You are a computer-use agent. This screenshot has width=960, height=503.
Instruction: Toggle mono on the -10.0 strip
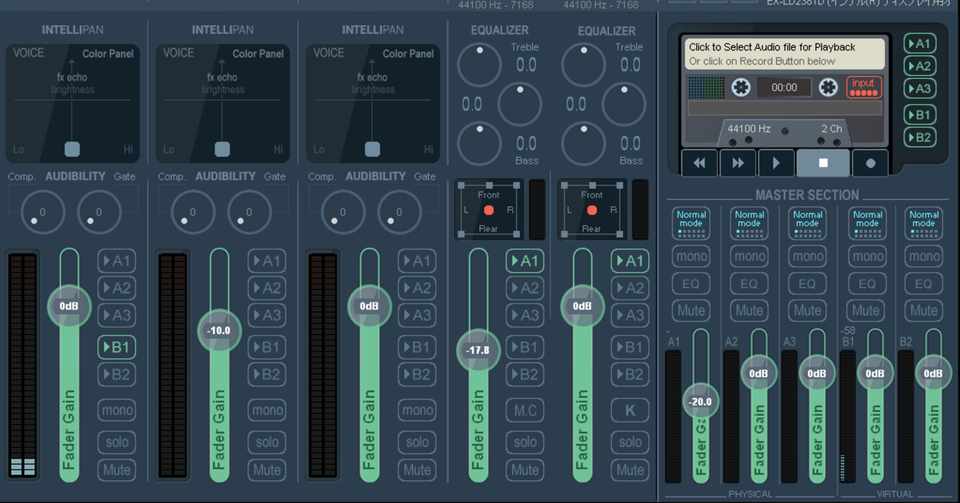pyautogui.click(x=266, y=410)
